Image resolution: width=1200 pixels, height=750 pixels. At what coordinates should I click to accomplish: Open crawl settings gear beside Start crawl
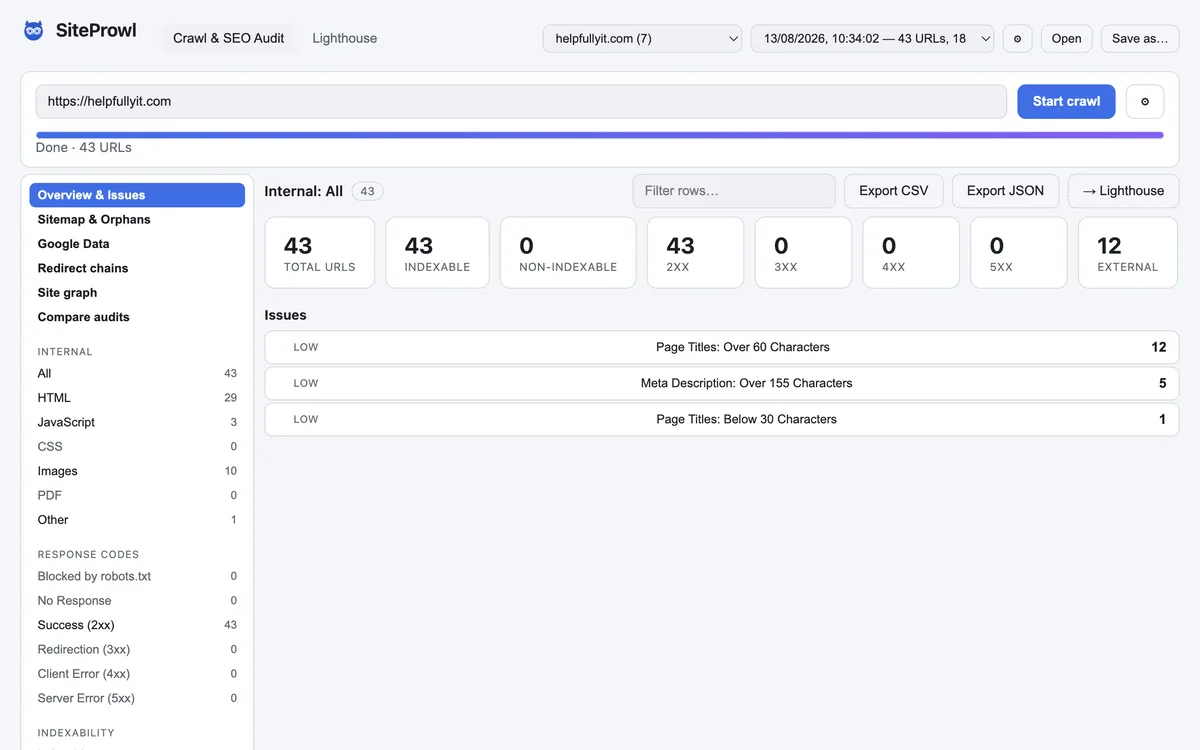1145,101
